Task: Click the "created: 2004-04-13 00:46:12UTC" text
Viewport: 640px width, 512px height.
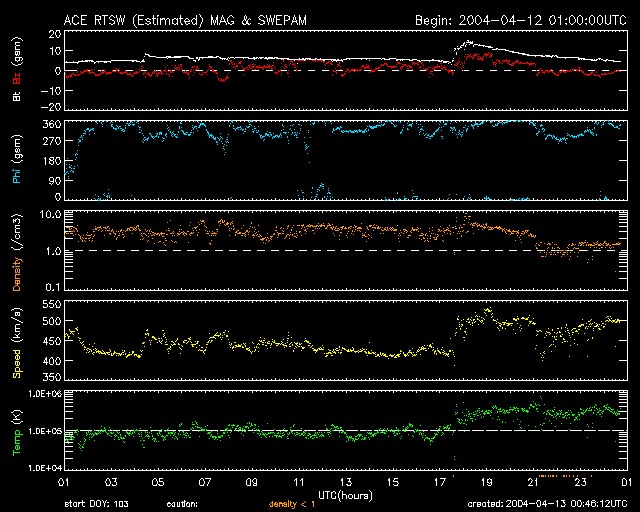Action: [547, 504]
